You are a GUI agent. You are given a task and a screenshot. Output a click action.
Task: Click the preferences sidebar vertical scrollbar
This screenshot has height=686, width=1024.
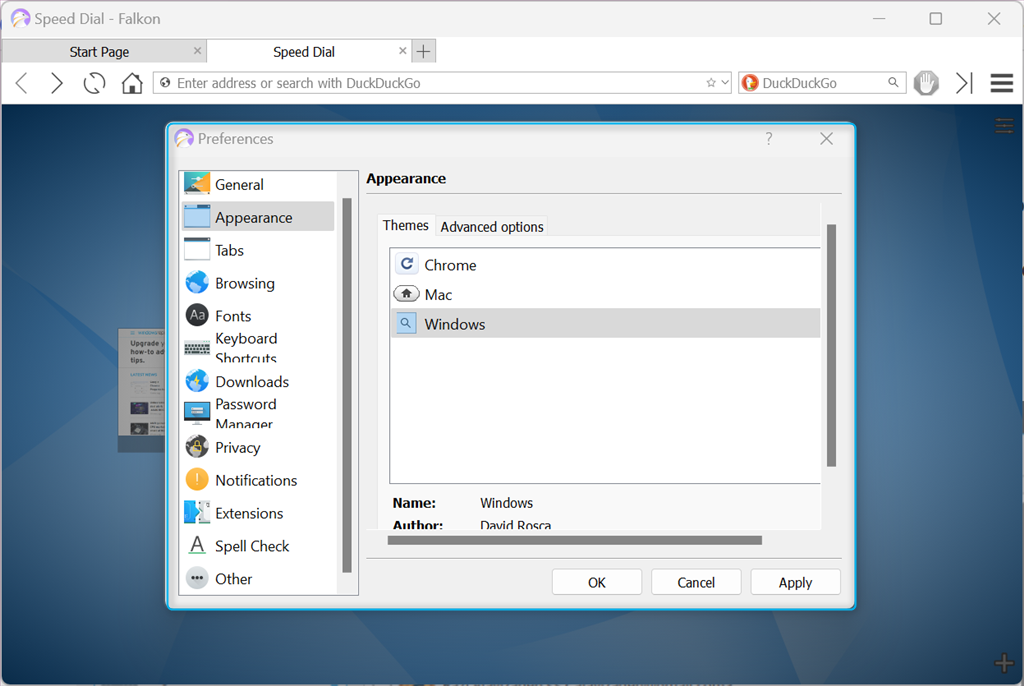(x=347, y=385)
